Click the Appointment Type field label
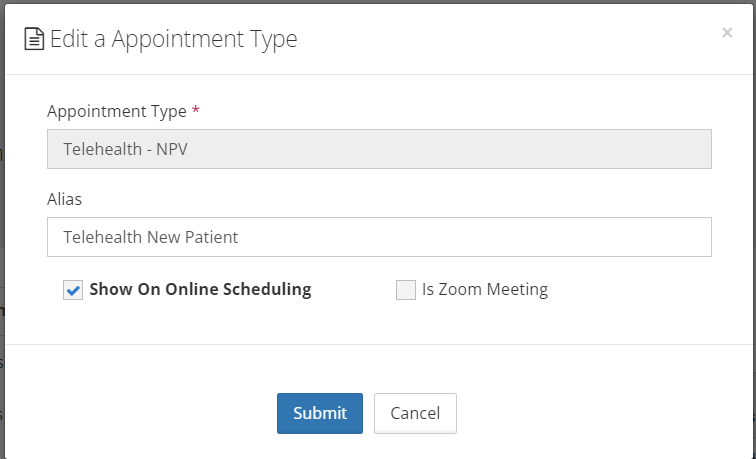 [115, 110]
